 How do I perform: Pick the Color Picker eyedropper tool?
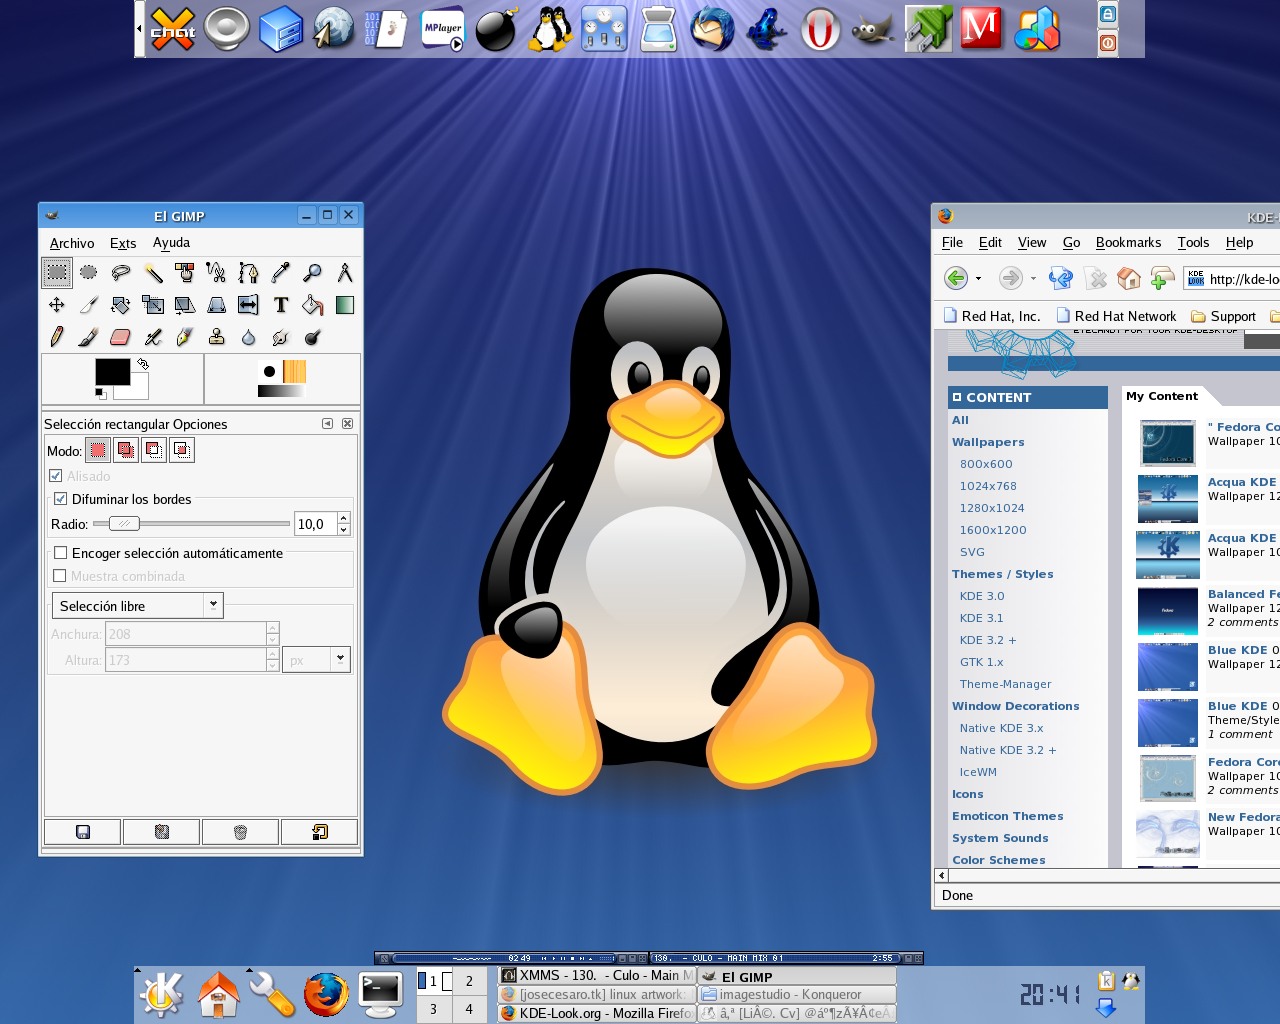pos(281,272)
